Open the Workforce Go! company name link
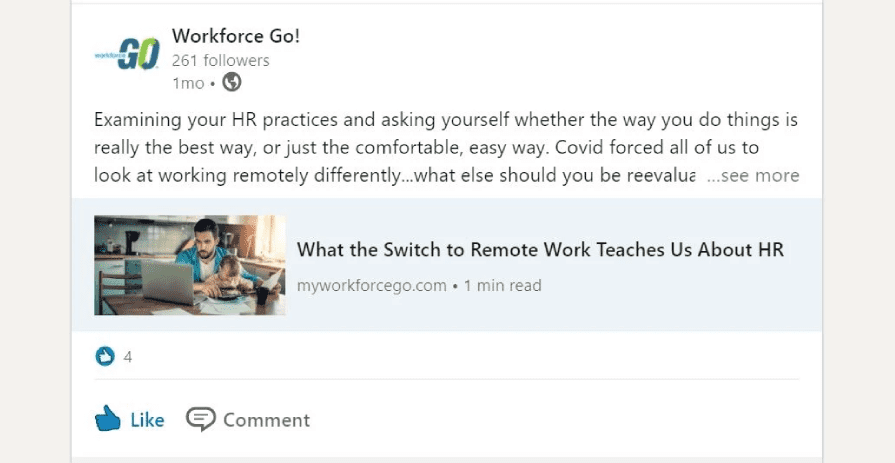The image size is (895, 463). 236,37
